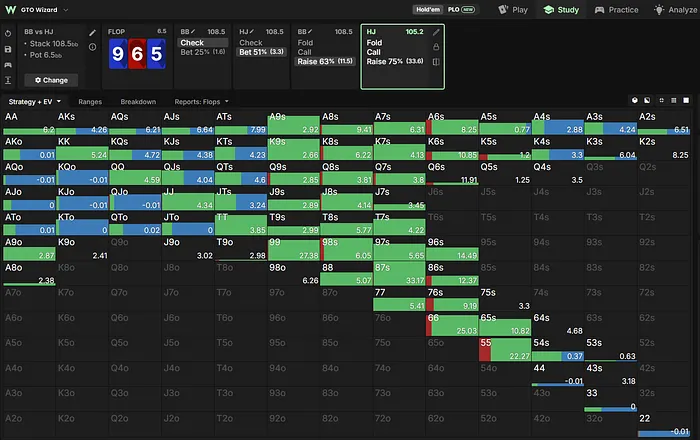
Task: Click the pencil edit icon beside BB vs HJ
Action: pyautogui.click(x=92, y=33)
